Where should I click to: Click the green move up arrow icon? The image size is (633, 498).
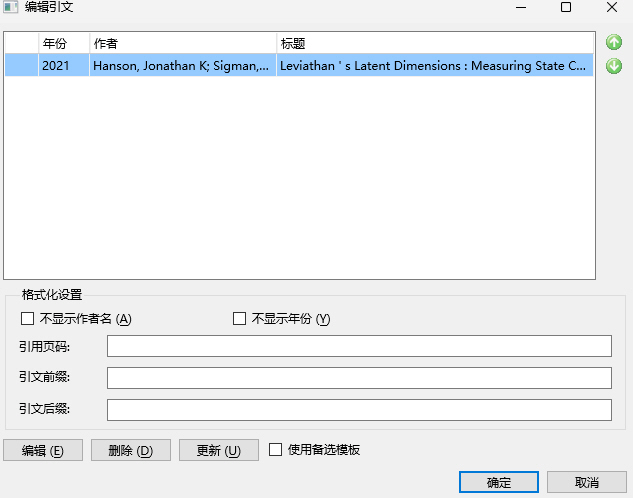click(614, 43)
